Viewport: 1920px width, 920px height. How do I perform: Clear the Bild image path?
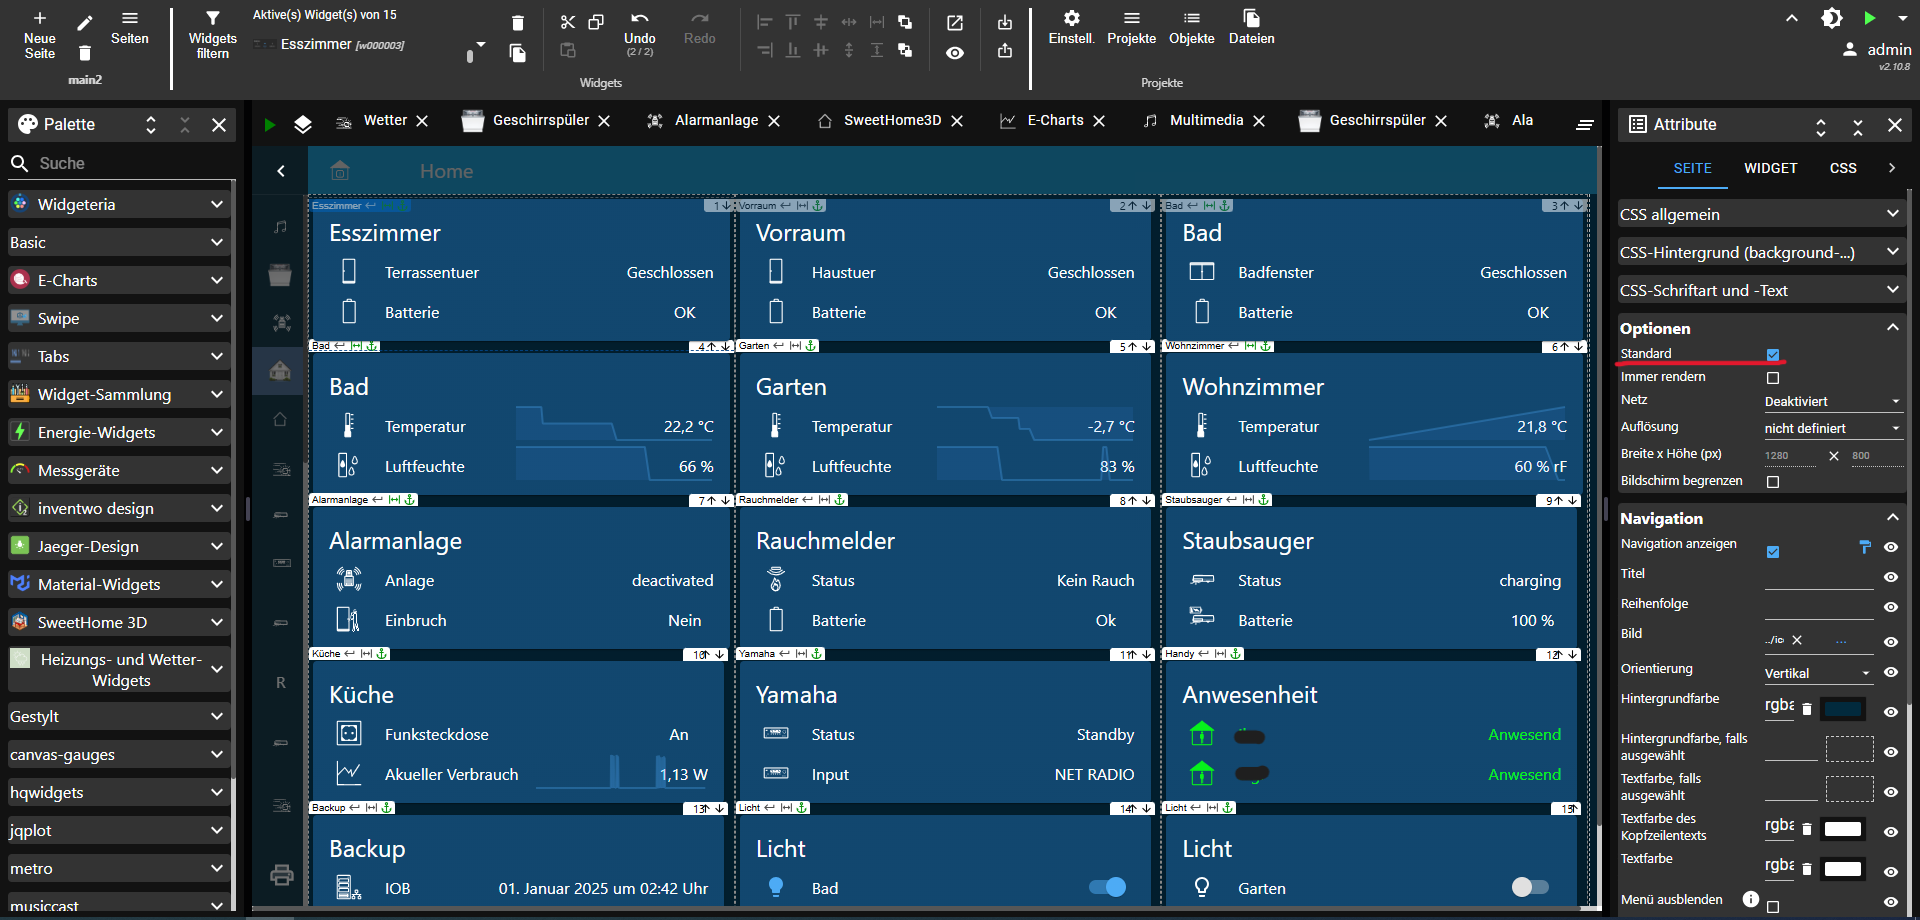[x=1797, y=640]
